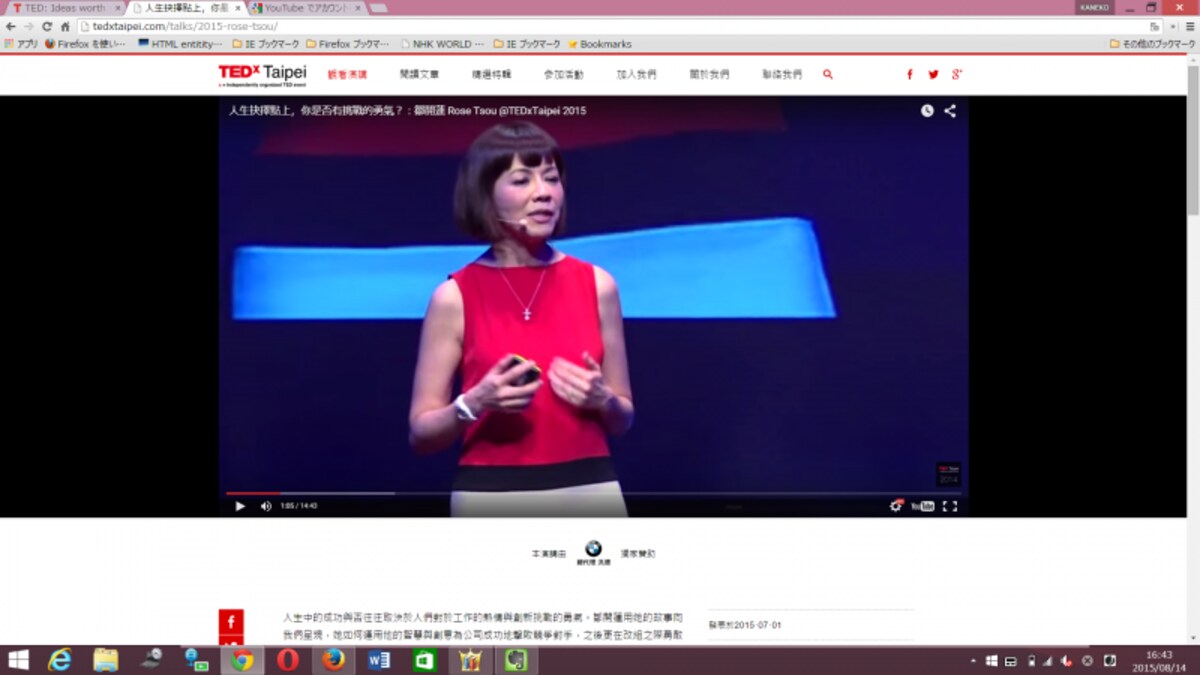
Task: Open the 'Firefox を使い' bookmark
Action: coord(85,44)
